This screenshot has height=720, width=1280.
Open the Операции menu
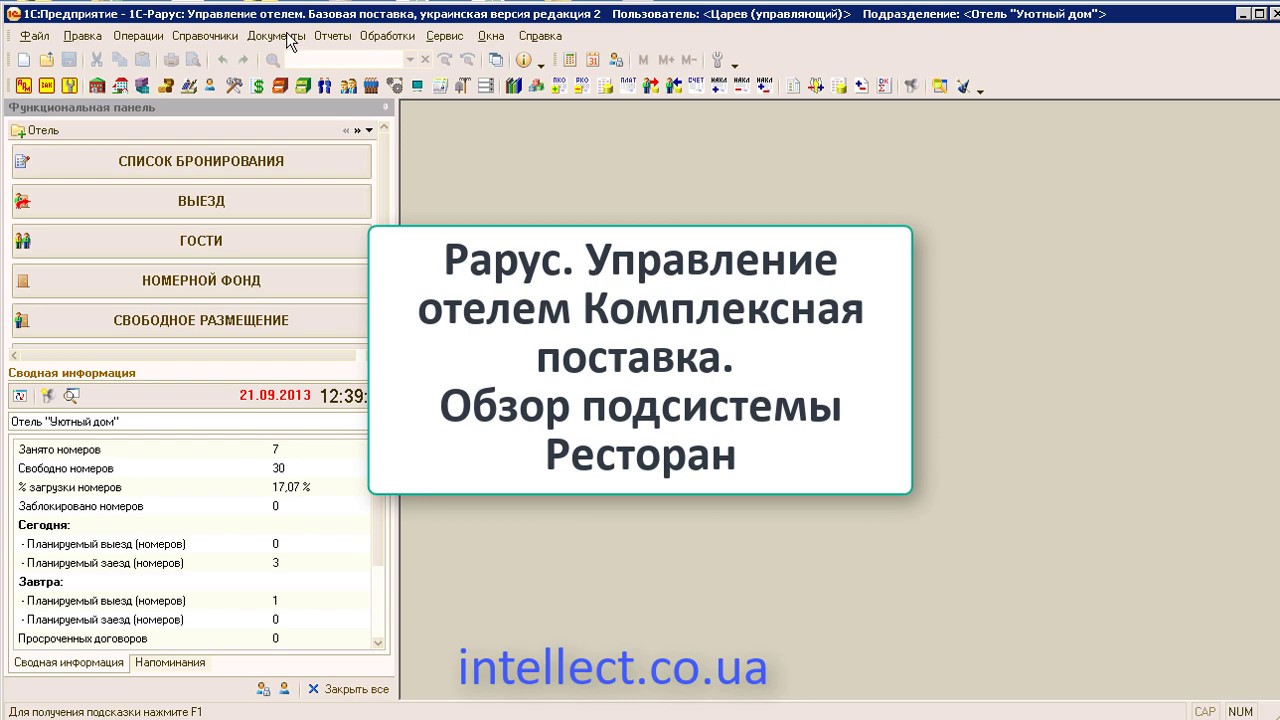point(138,36)
